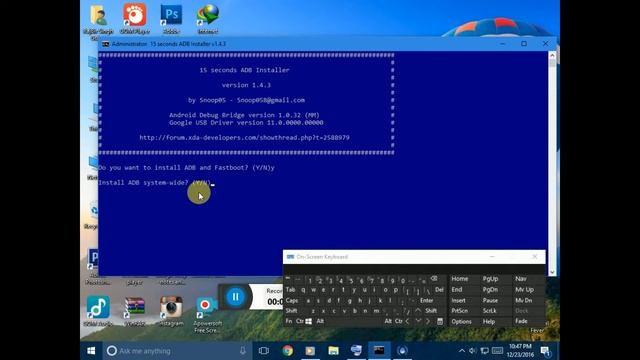Show hidden system tray icons
640x360 pixels.
(x=462, y=351)
